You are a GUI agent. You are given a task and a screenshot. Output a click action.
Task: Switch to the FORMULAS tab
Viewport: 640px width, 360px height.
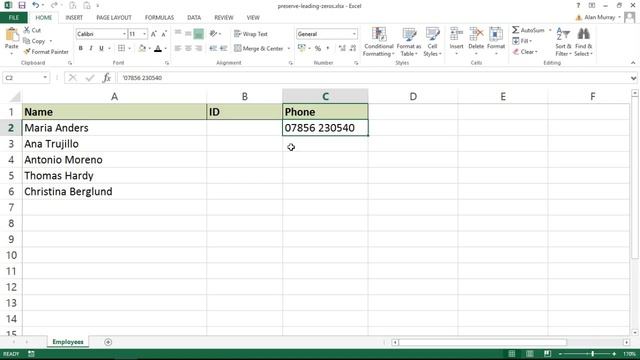(x=159, y=18)
